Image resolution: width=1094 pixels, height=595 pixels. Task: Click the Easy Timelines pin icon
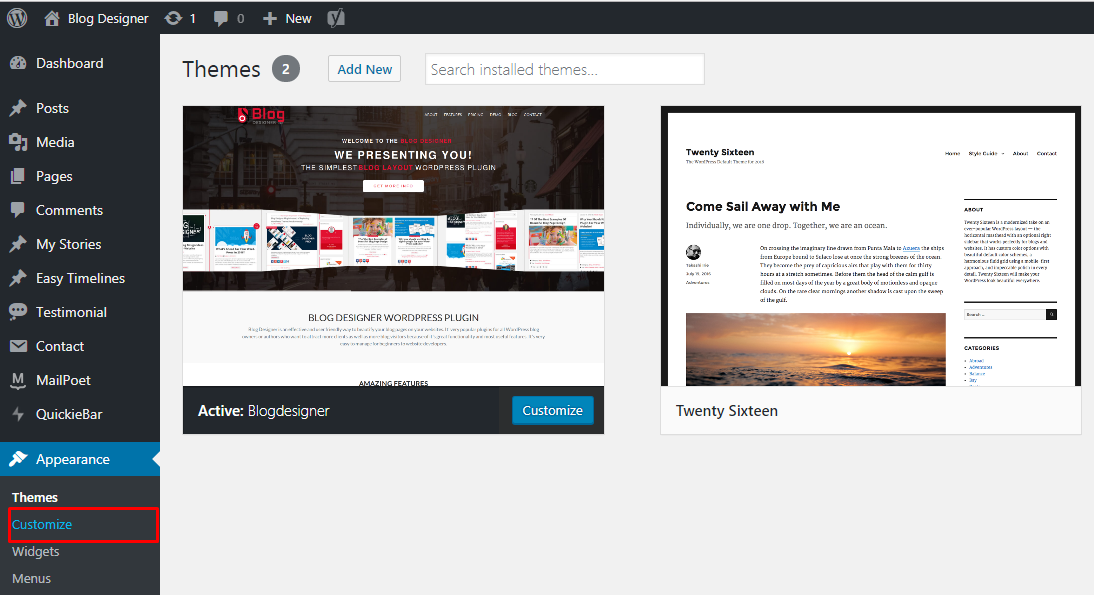[18, 278]
